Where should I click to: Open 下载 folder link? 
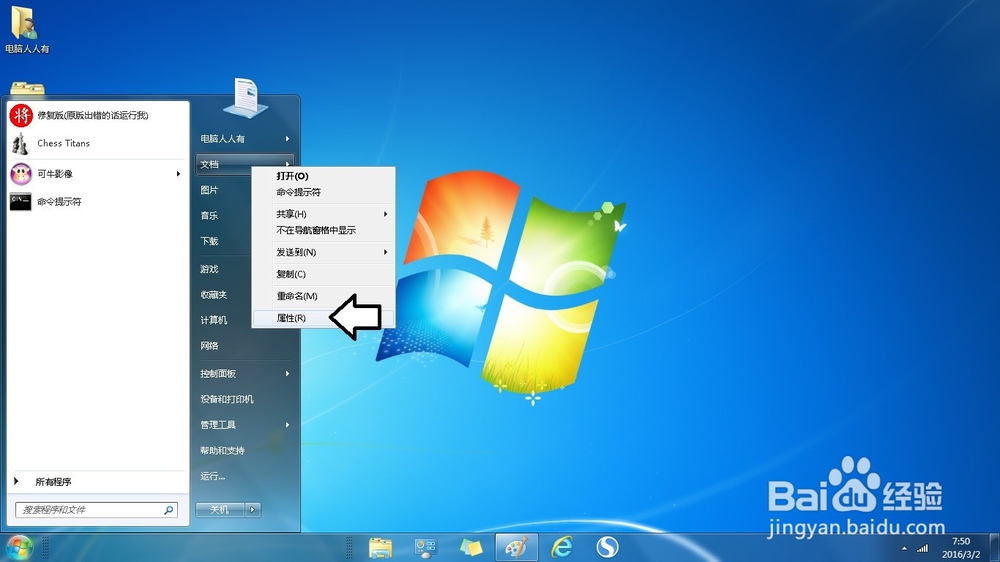click(x=209, y=240)
